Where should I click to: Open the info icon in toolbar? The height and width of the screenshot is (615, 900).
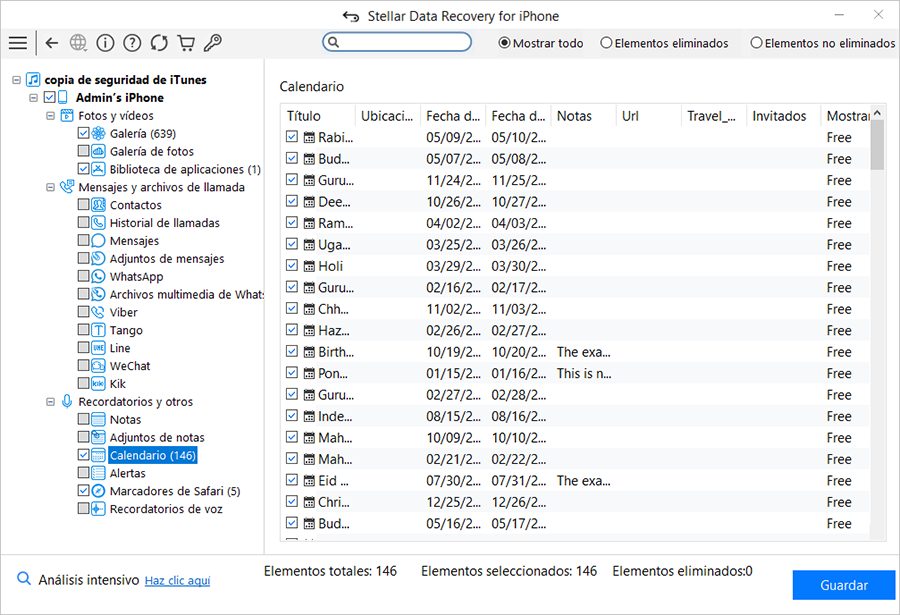tap(105, 43)
